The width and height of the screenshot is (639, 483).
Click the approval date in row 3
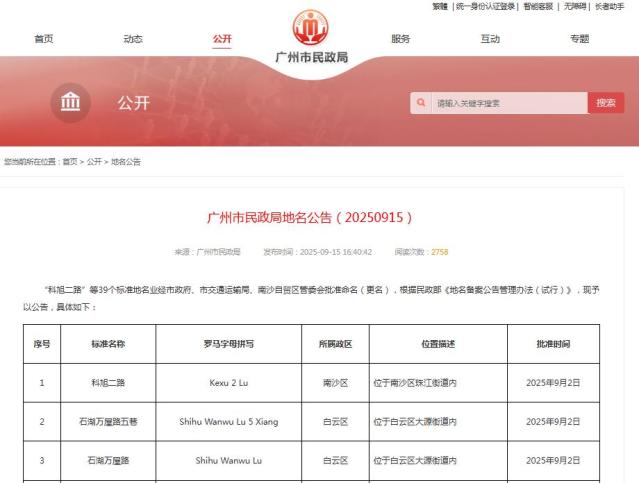pos(553,461)
